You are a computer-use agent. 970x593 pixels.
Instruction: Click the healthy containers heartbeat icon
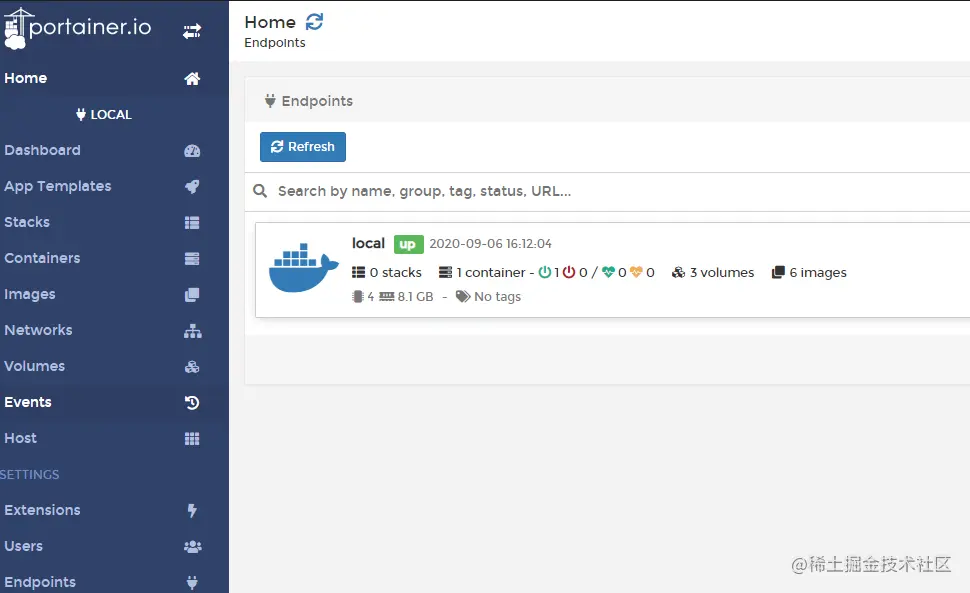point(608,272)
